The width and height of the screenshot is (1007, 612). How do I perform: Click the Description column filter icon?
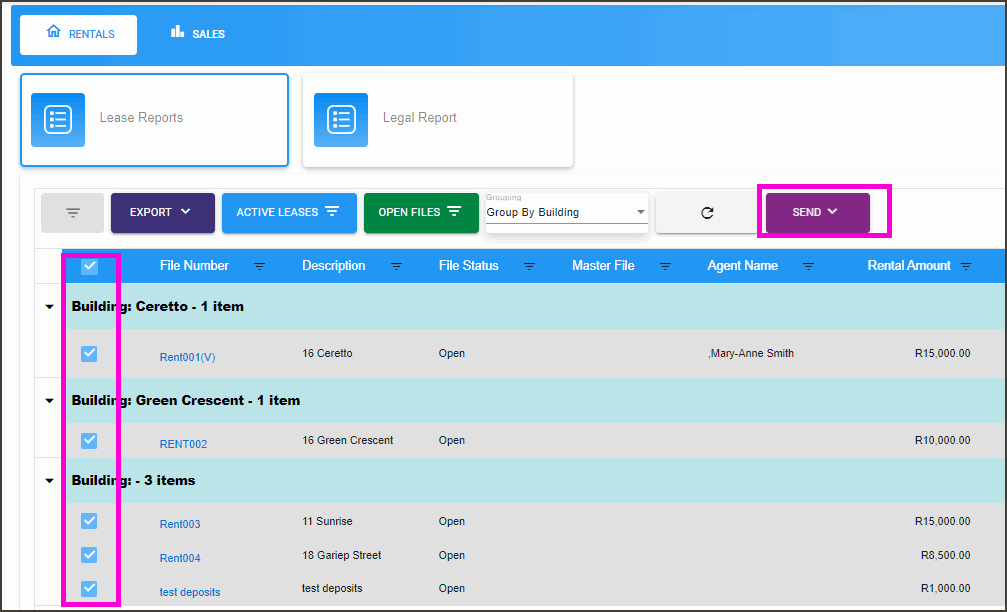click(398, 266)
